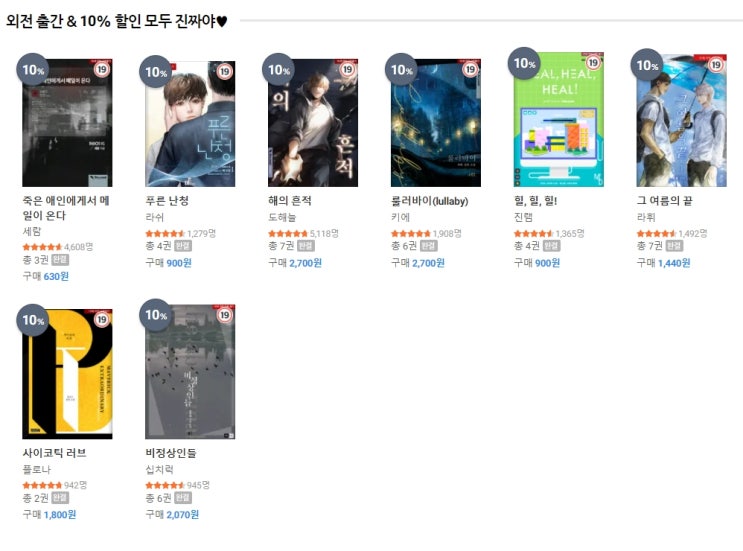The image size is (743, 551).
Task: Open the 해의 흔적 book cover
Action: 313,123
